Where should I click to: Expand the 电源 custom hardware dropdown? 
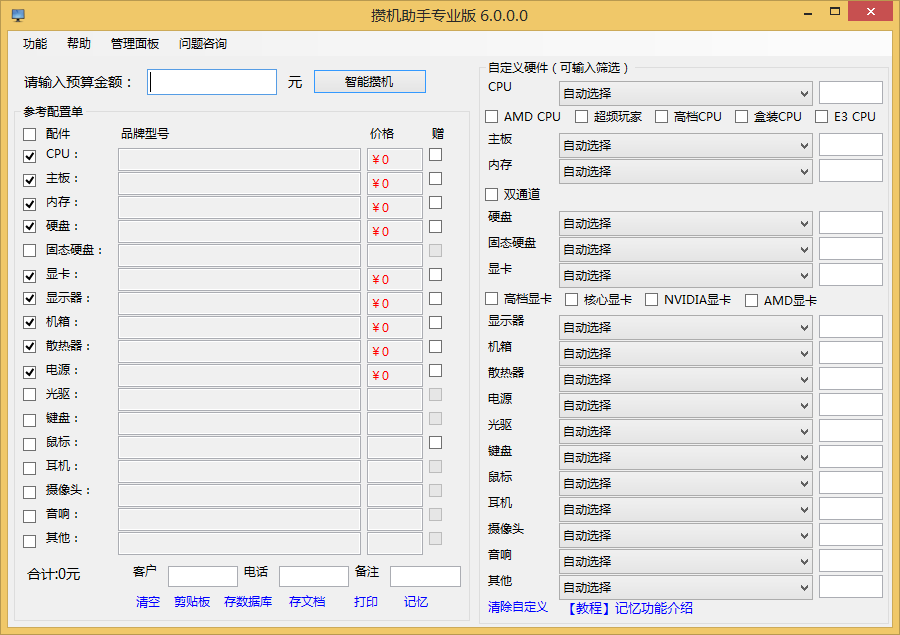click(x=686, y=406)
